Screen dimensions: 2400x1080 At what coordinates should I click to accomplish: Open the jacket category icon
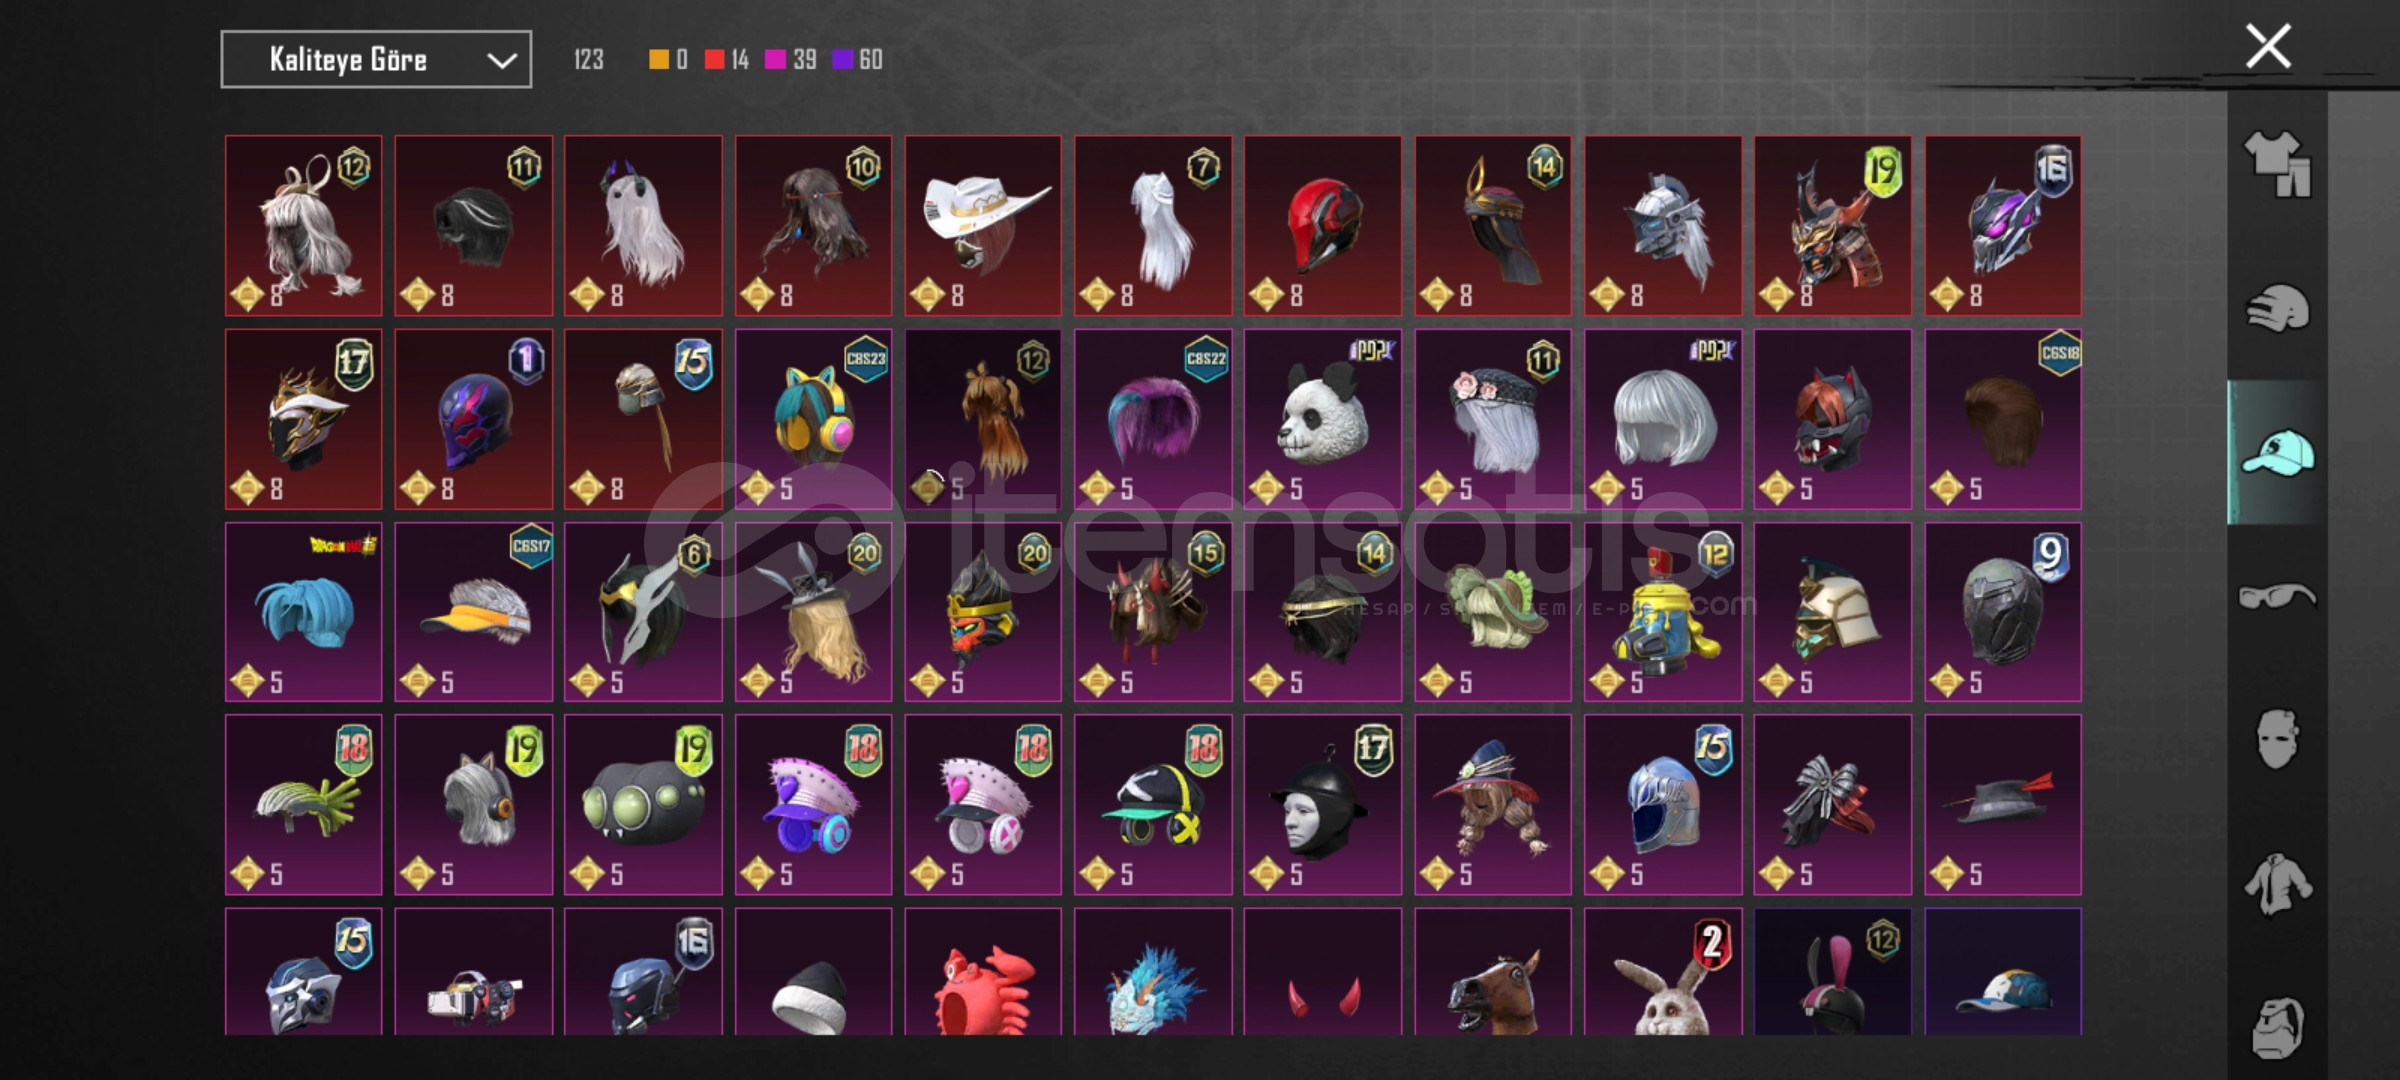click(x=2277, y=884)
